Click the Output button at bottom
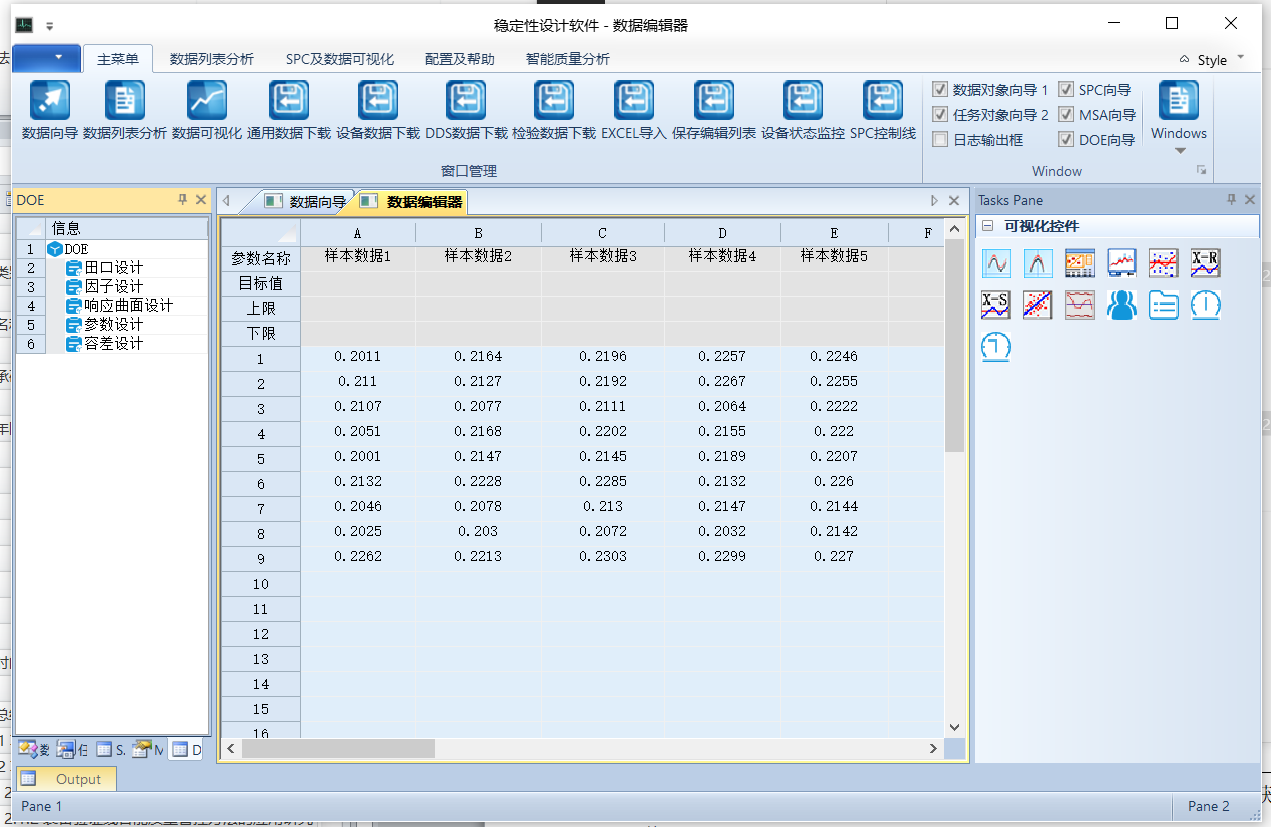 point(67,779)
